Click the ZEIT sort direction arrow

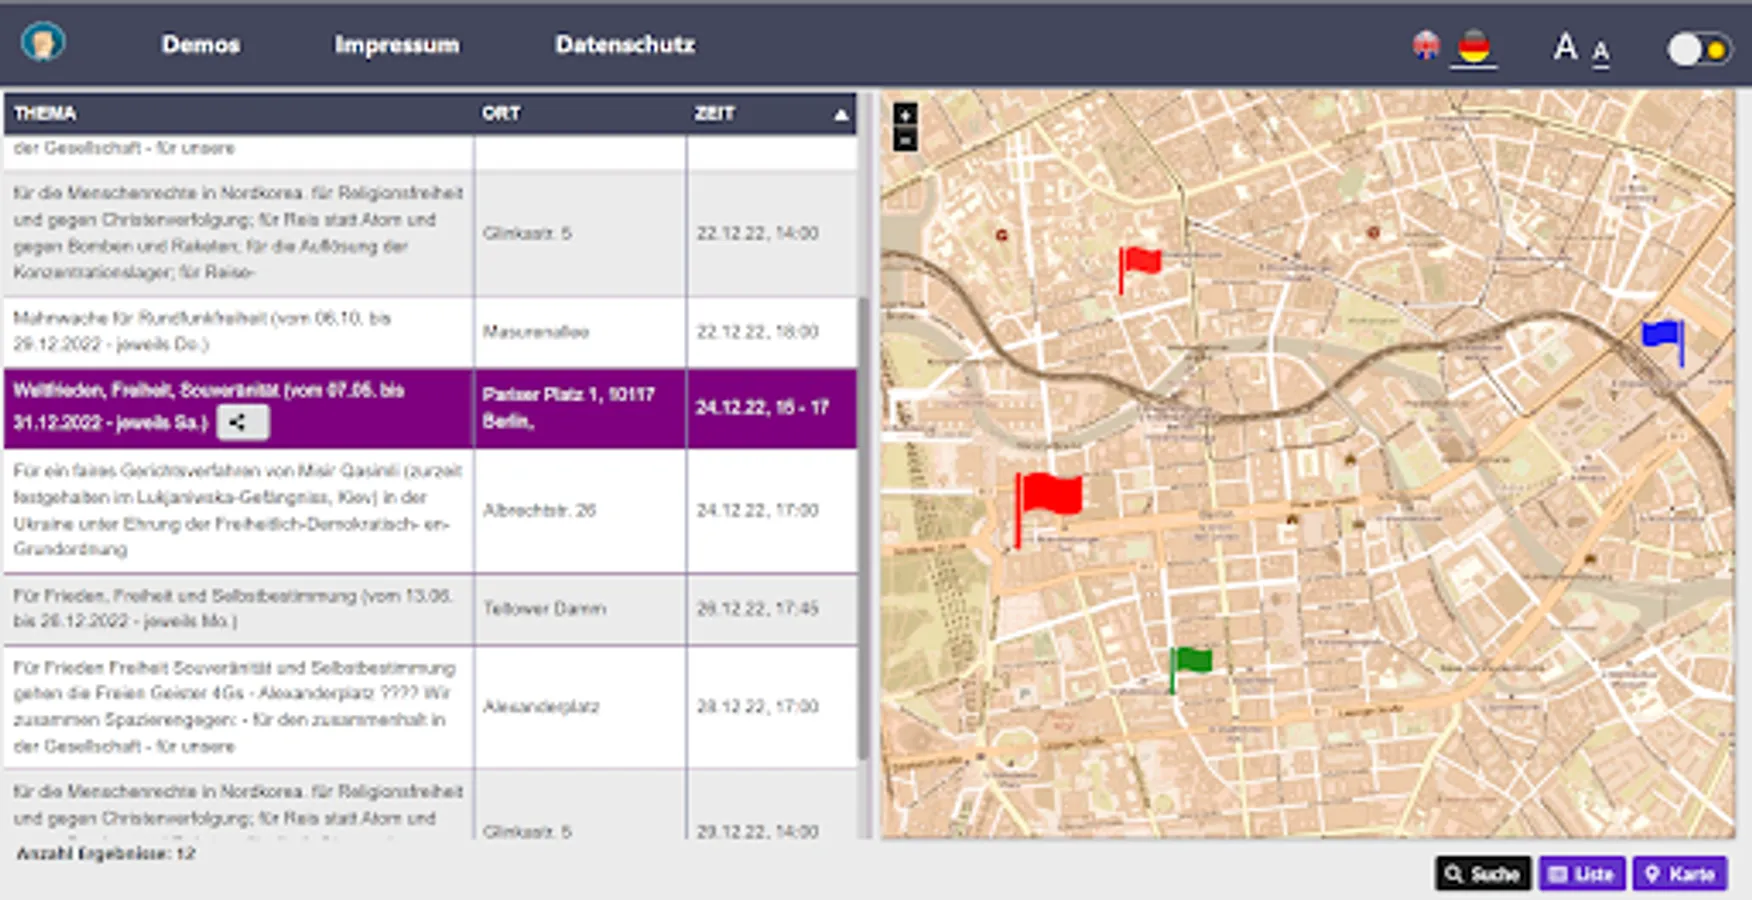841,115
